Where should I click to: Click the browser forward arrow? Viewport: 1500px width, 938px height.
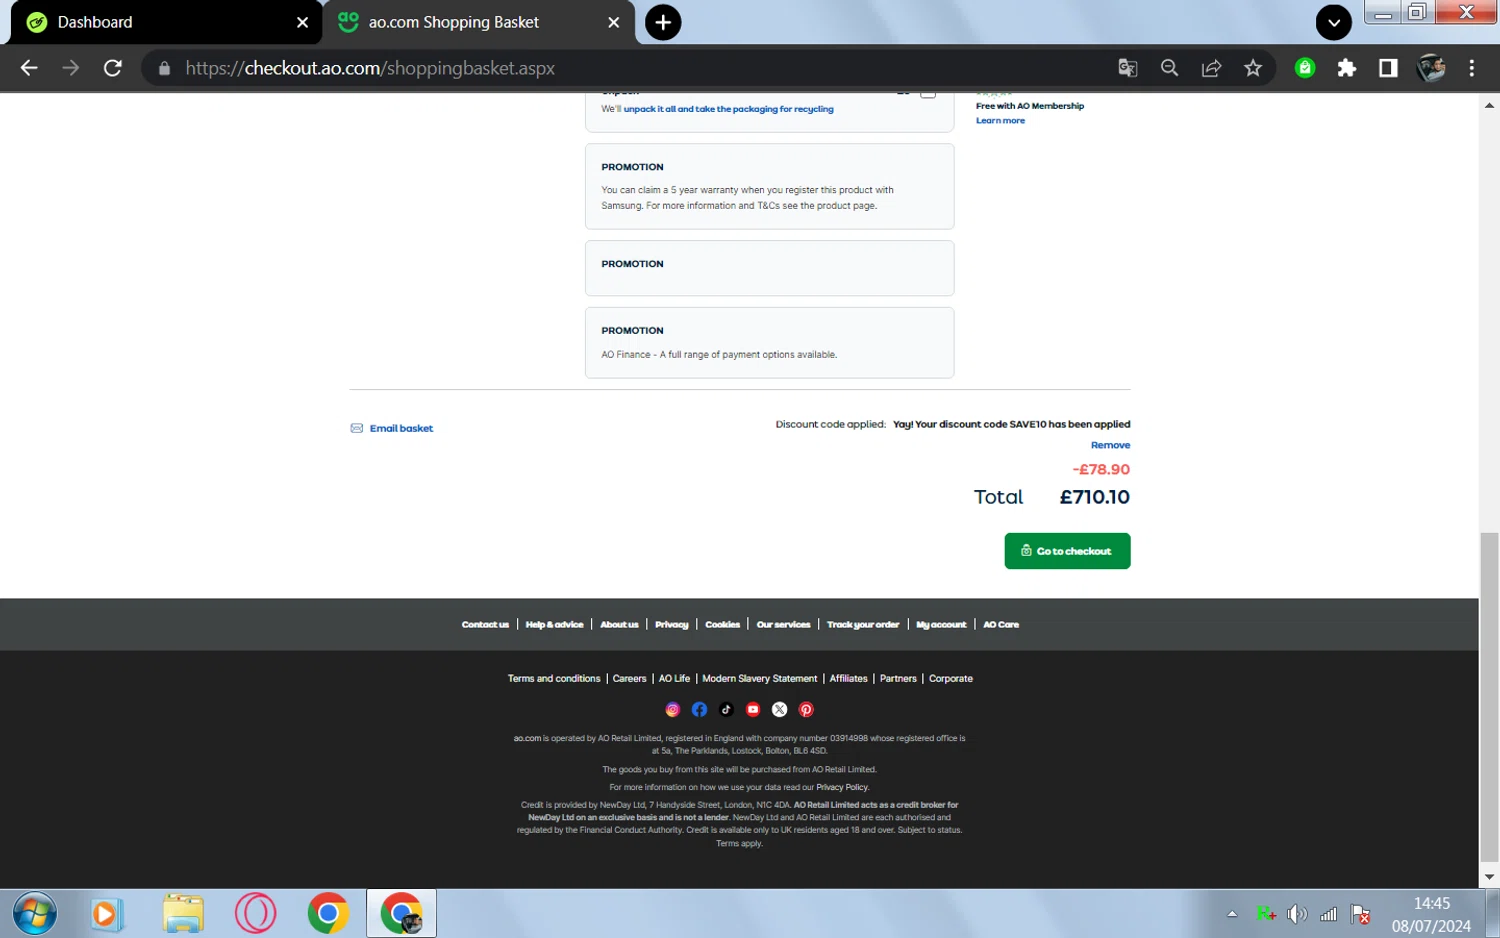point(70,68)
